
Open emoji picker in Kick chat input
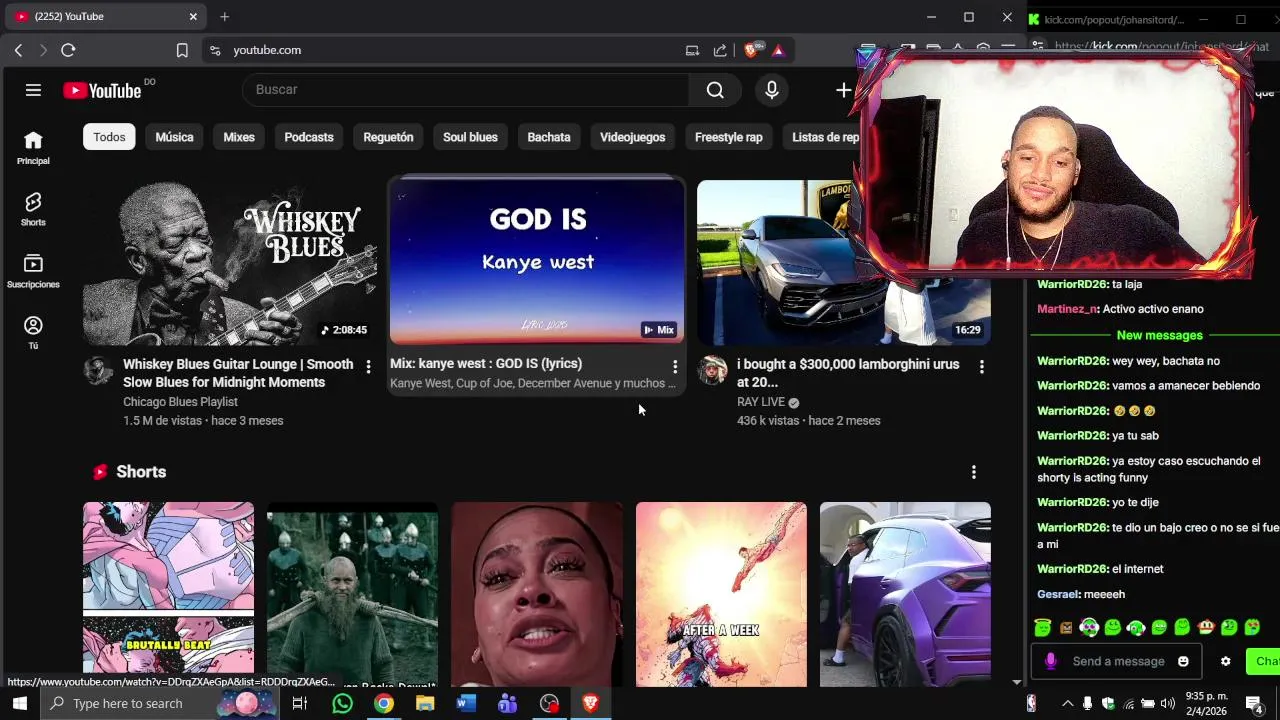pyautogui.click(x=1183, y=661)
